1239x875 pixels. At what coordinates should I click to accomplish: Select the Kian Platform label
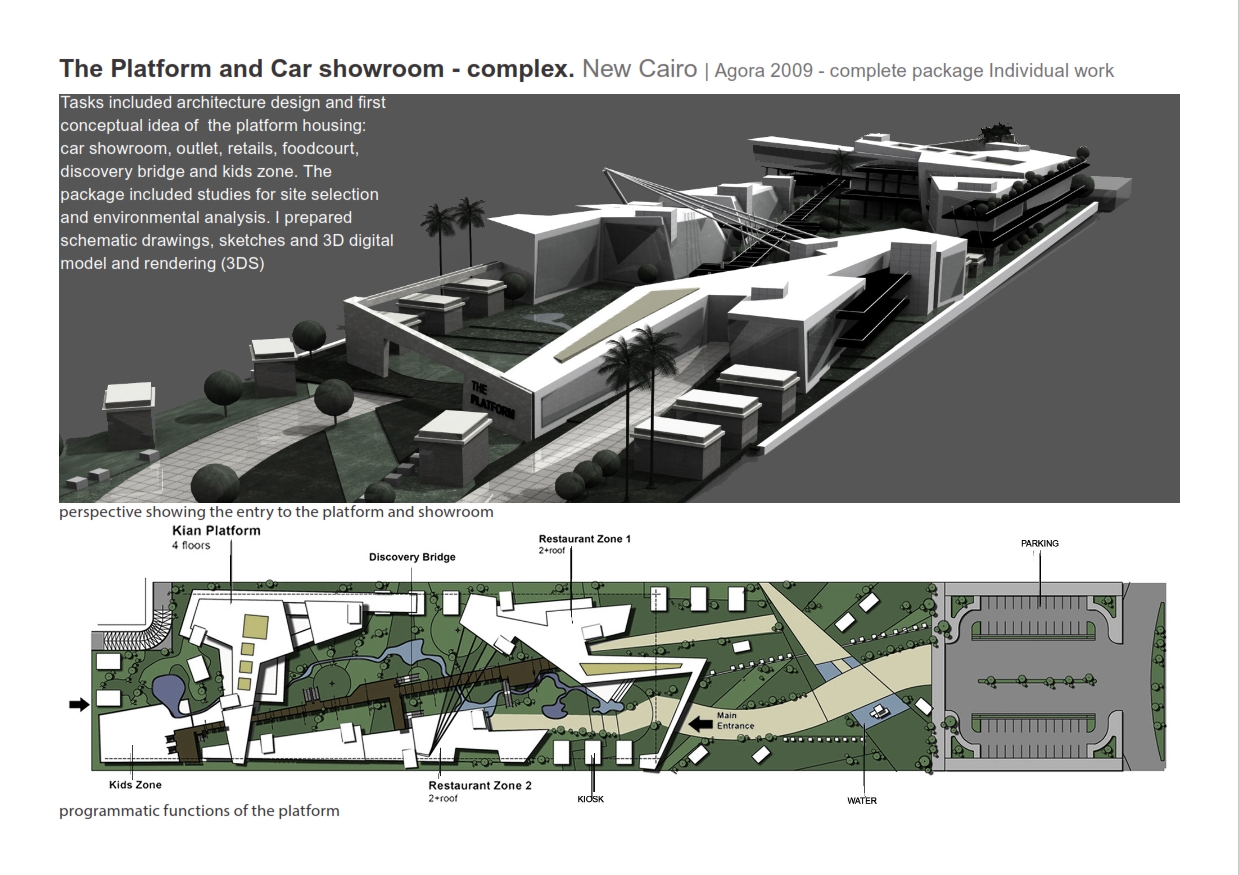coord(216,531)
